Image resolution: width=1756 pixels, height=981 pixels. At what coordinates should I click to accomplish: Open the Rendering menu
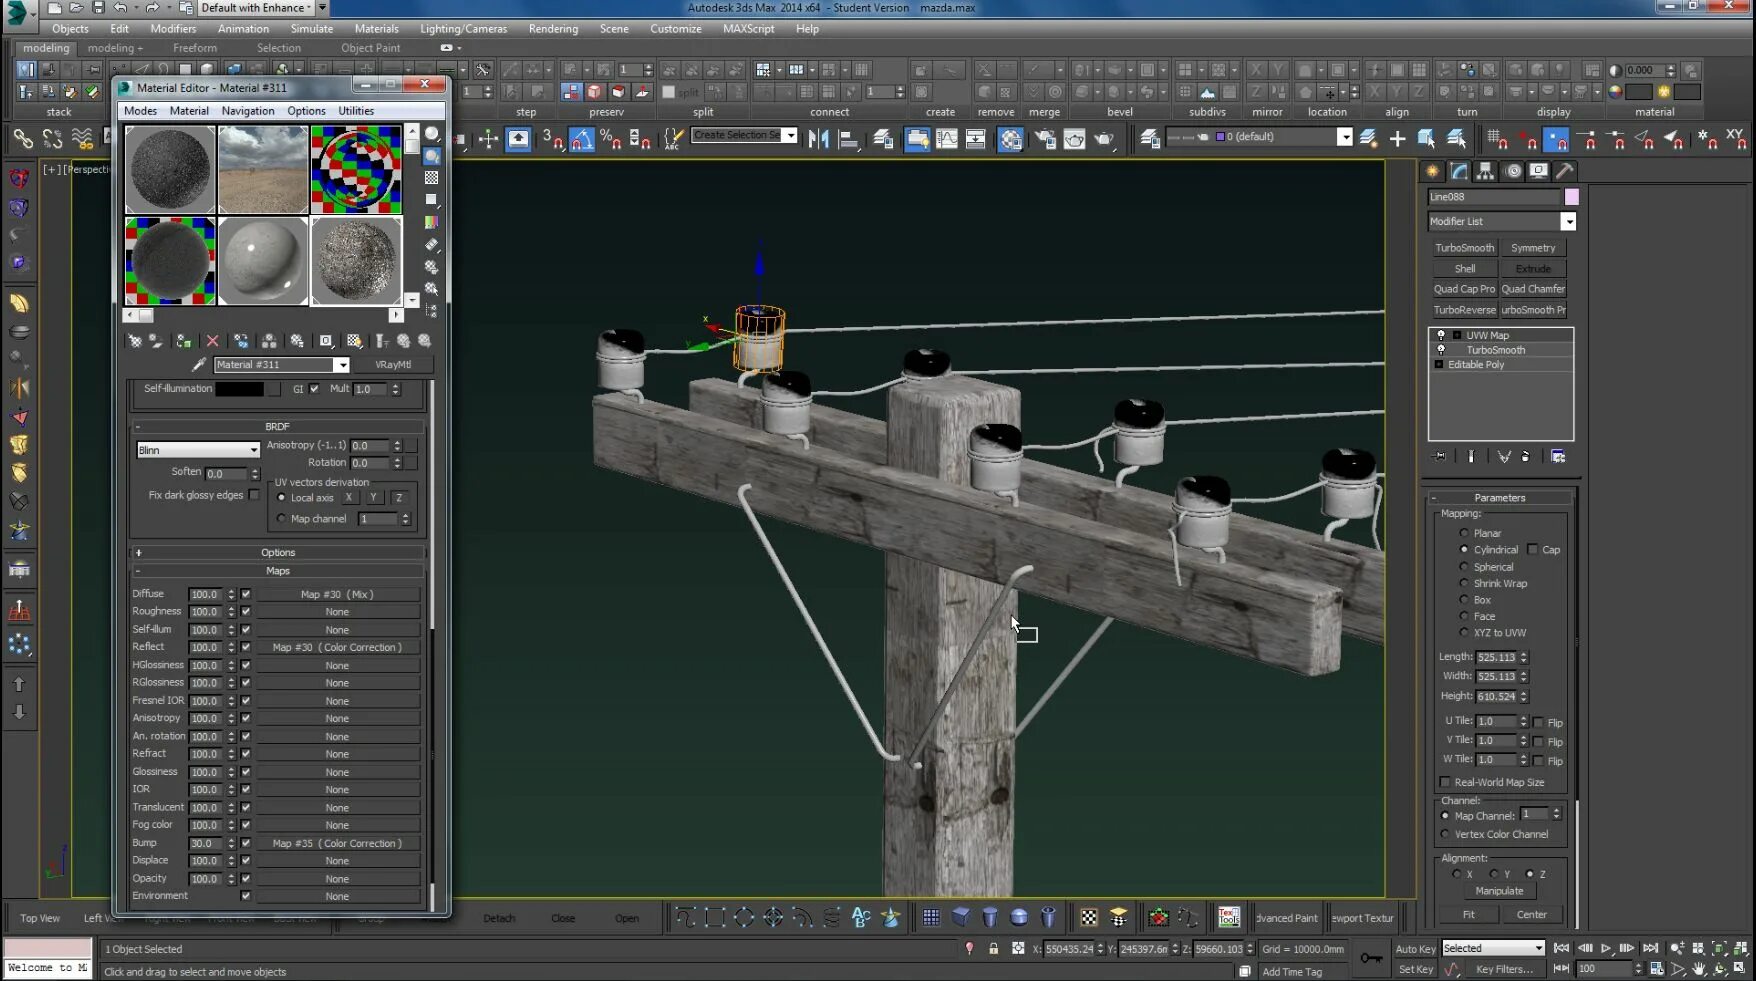click(553, 29)
